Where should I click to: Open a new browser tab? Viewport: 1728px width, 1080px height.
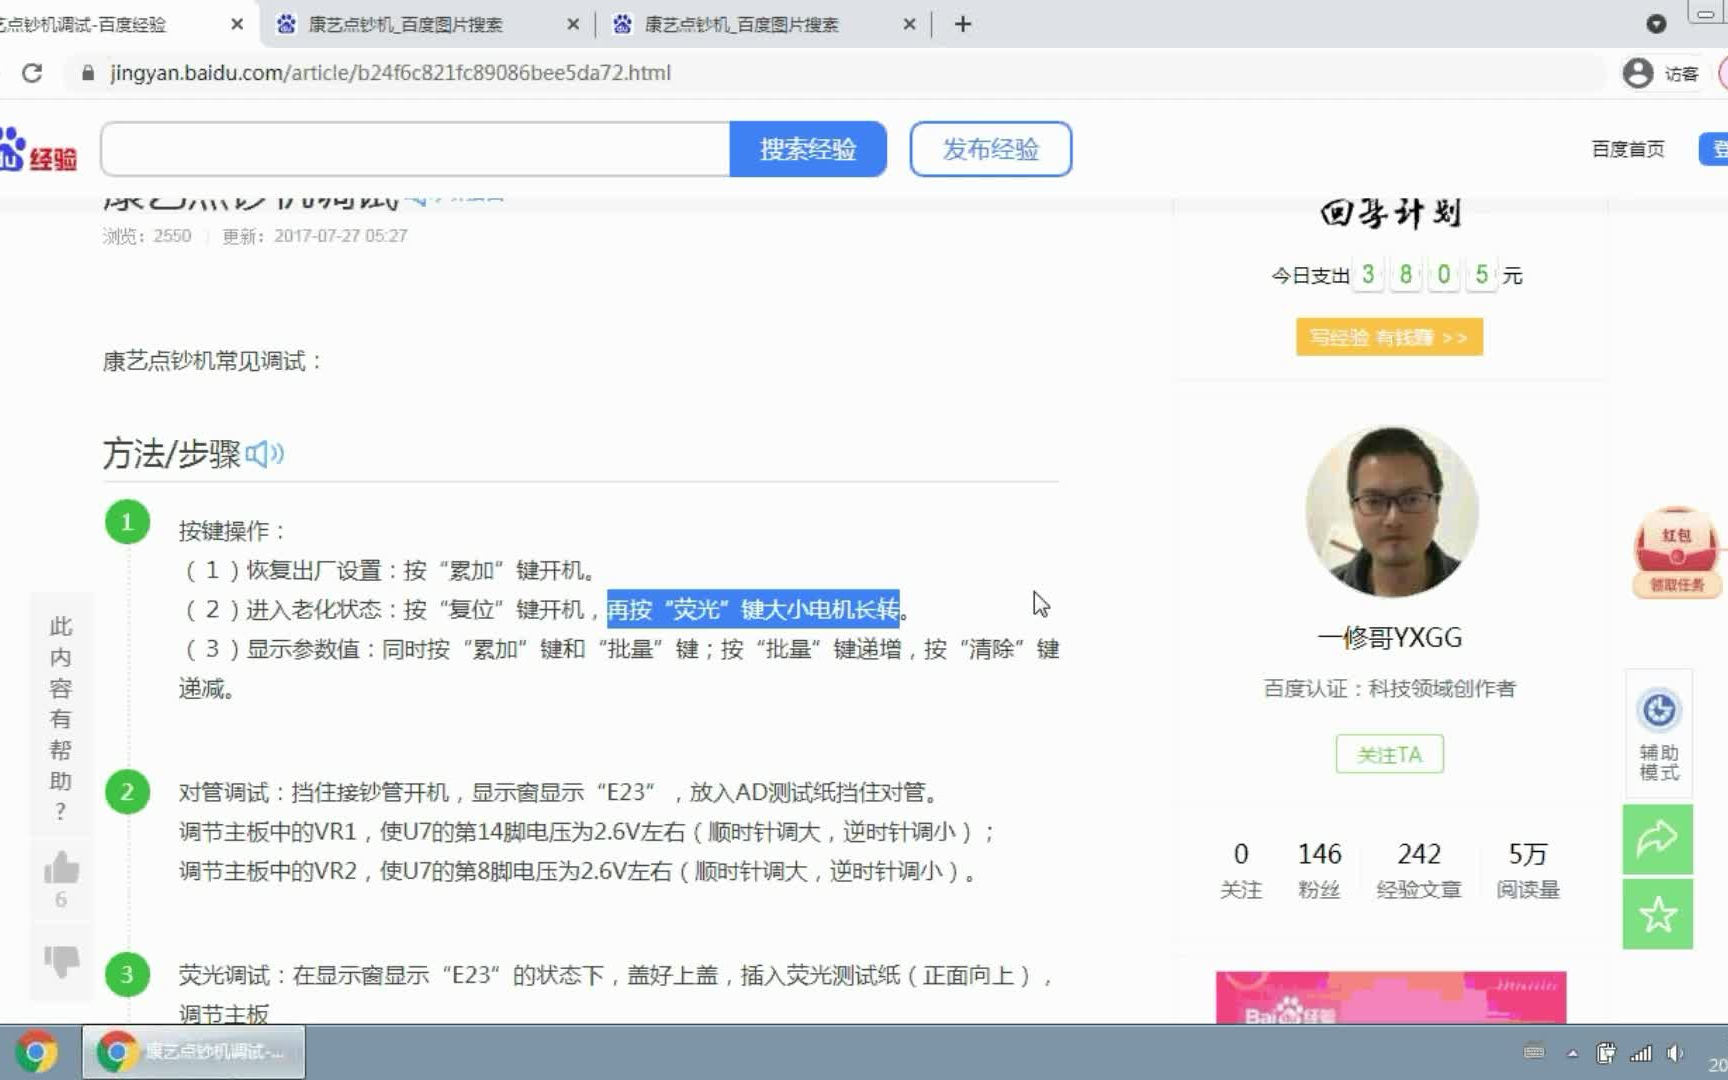click(x=963, y=24)
